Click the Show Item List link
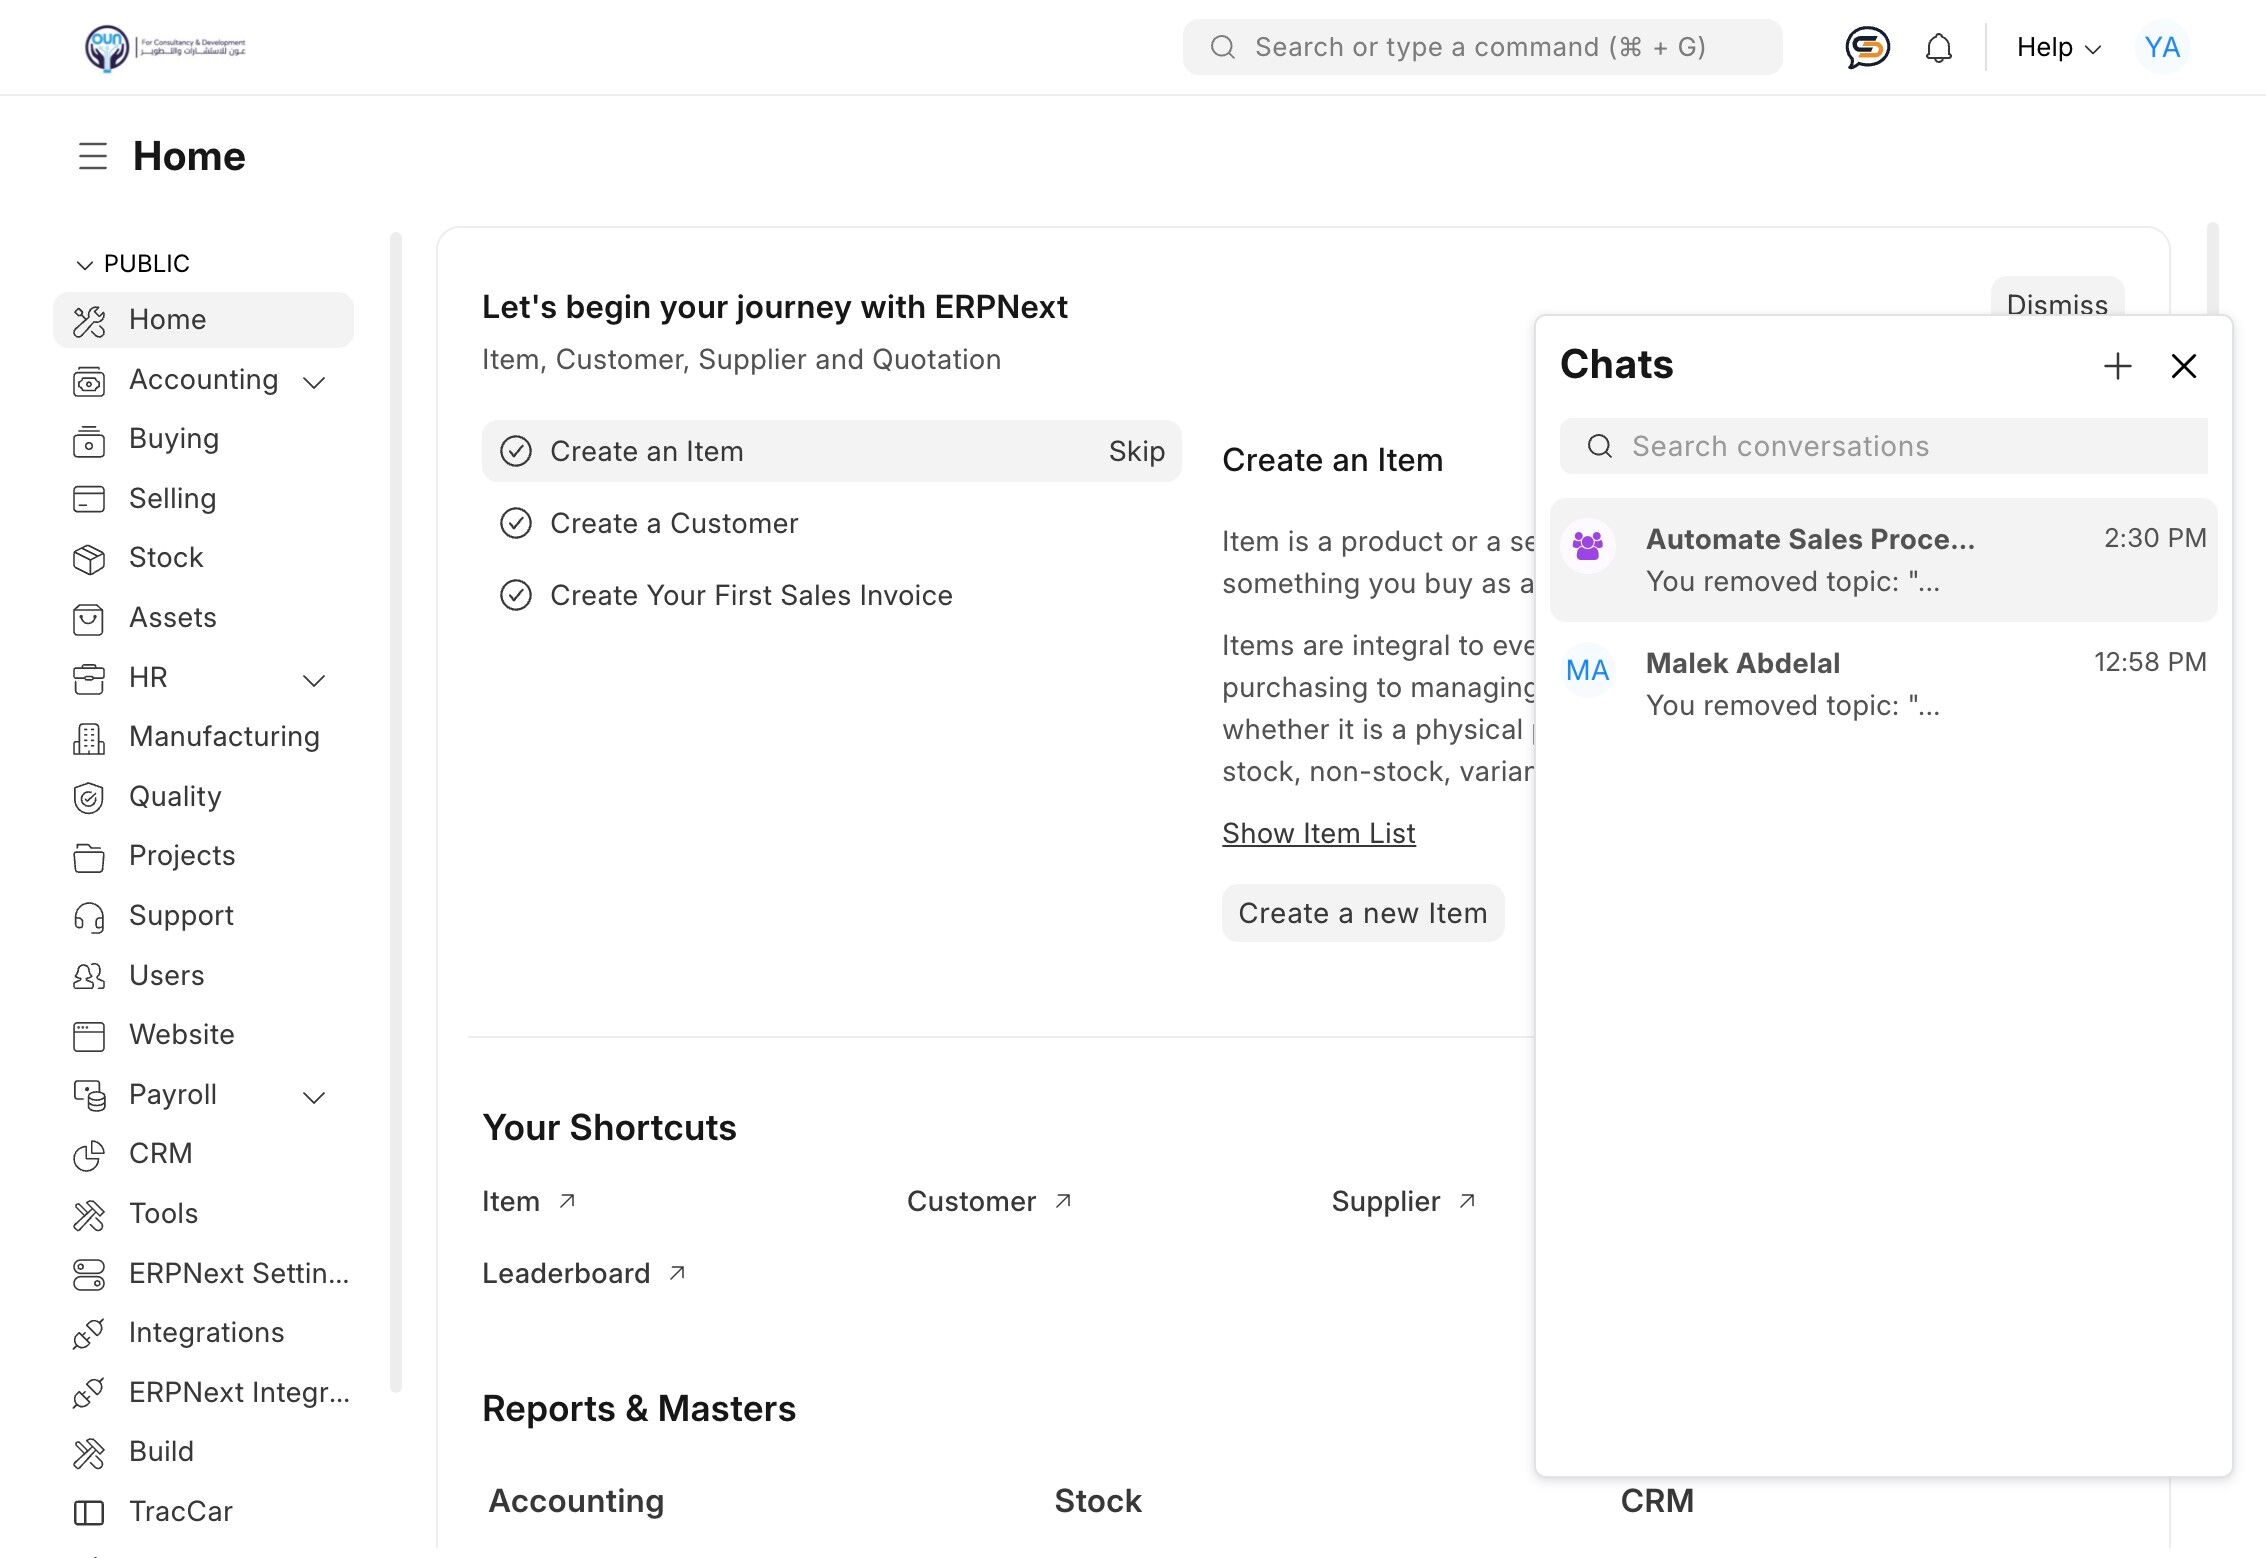 pyautogui.click(x=1318, y=833)
